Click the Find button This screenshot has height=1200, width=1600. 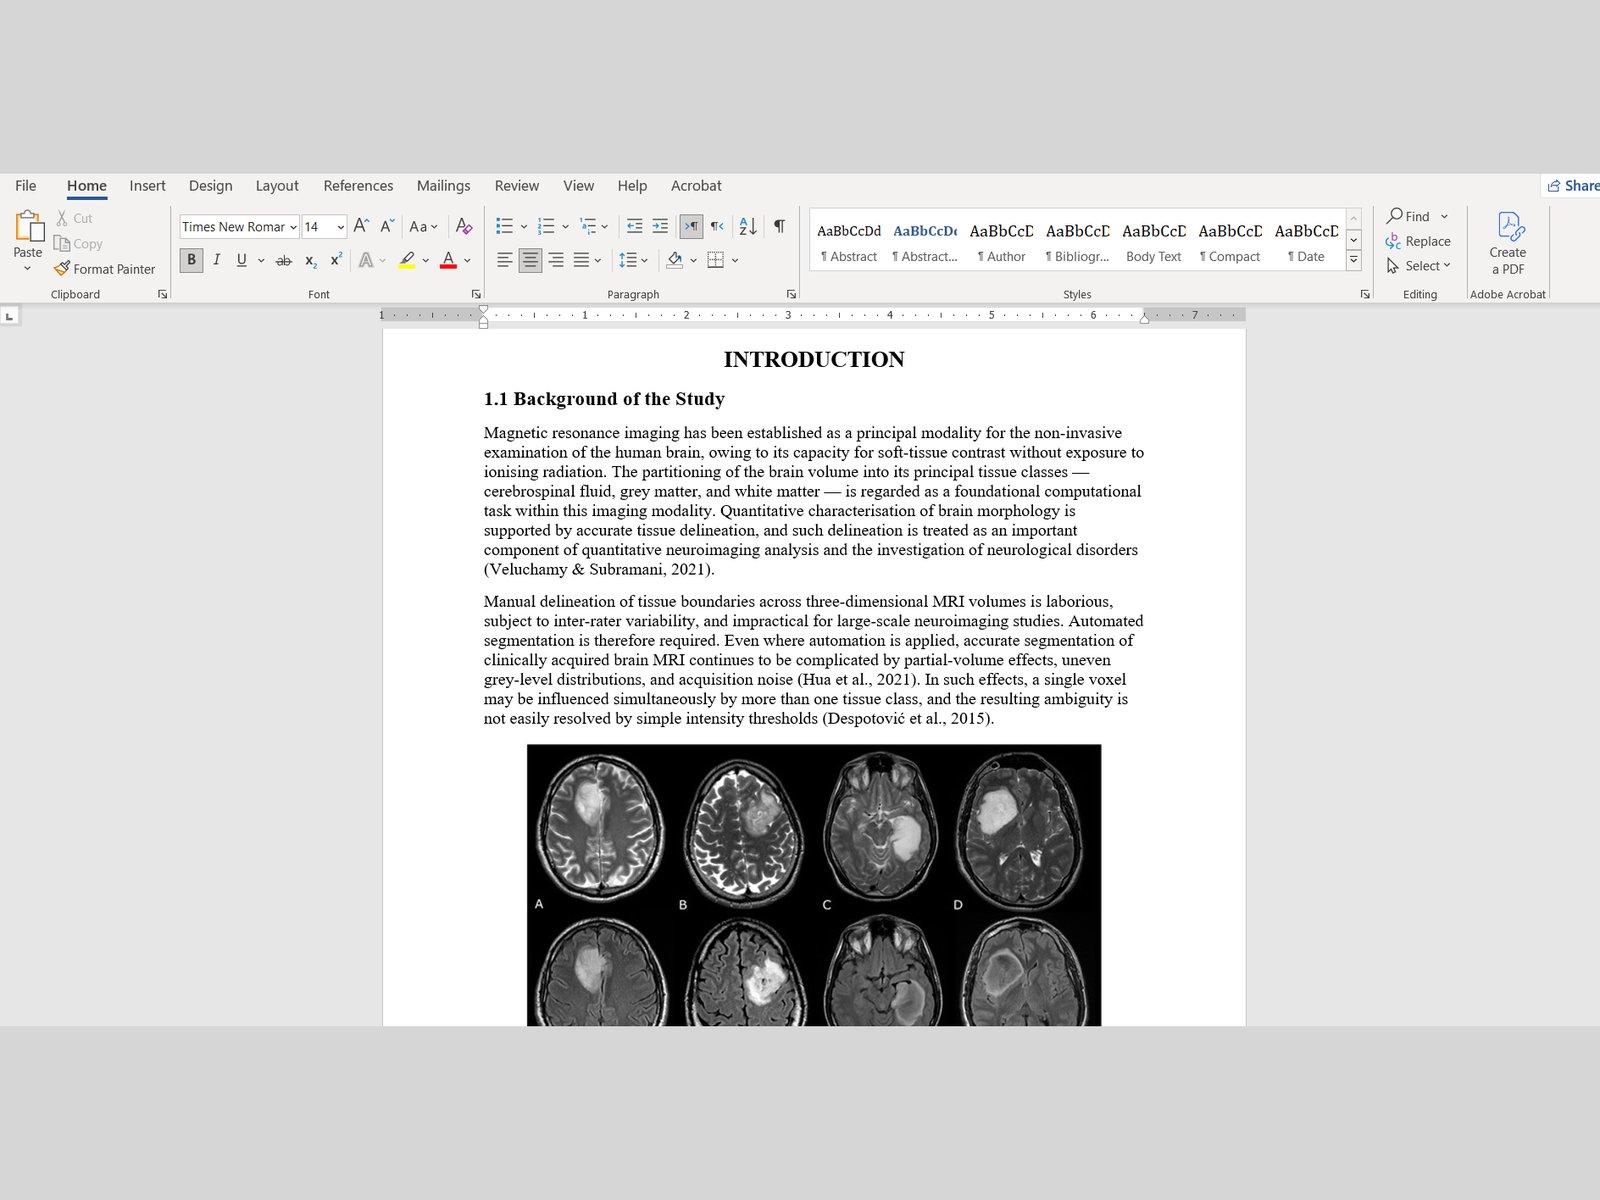pos(1408,216)
